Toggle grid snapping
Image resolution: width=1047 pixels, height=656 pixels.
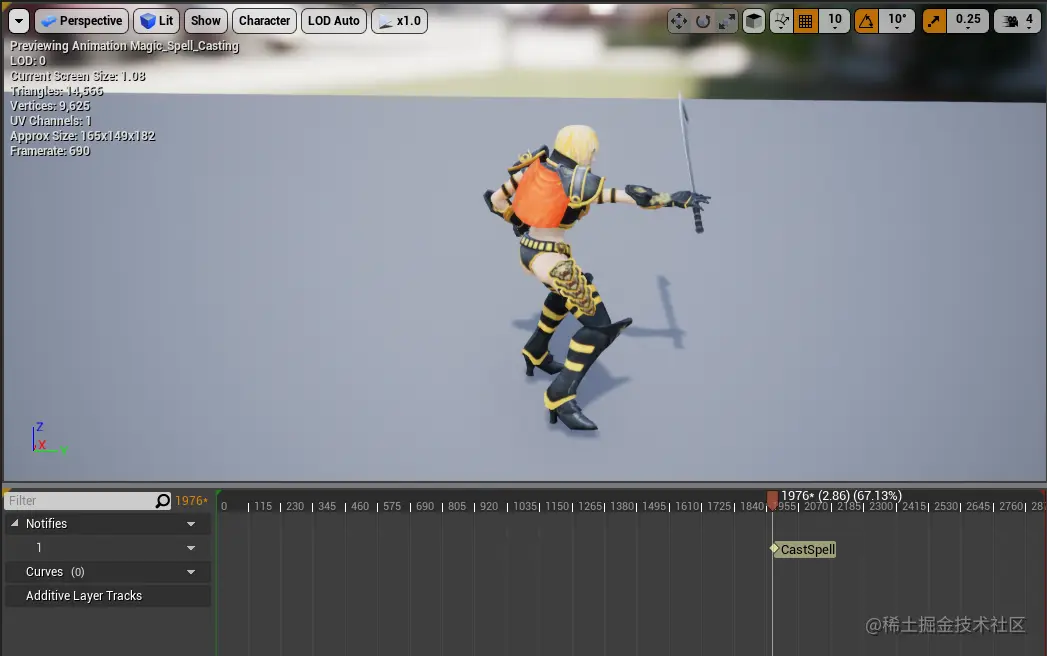click(x=806, y=21)
